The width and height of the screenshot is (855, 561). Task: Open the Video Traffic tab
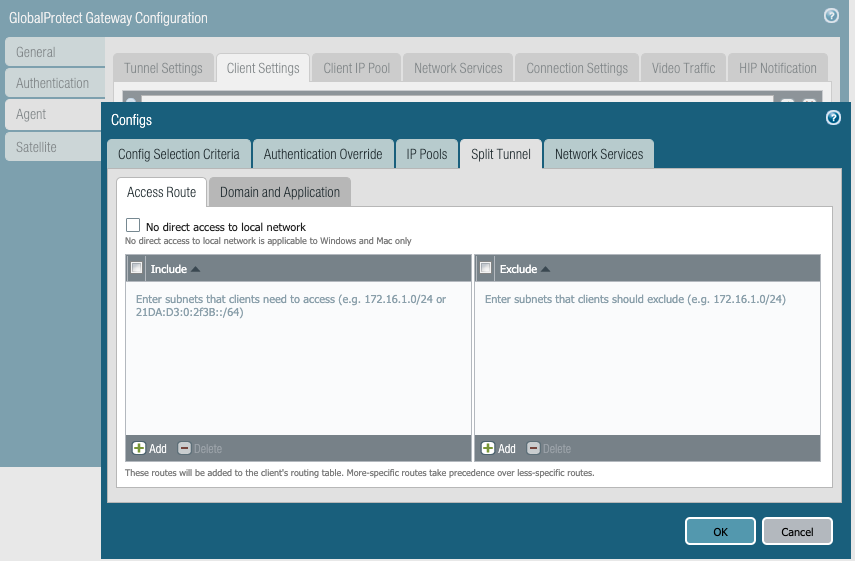coord(683,68)
